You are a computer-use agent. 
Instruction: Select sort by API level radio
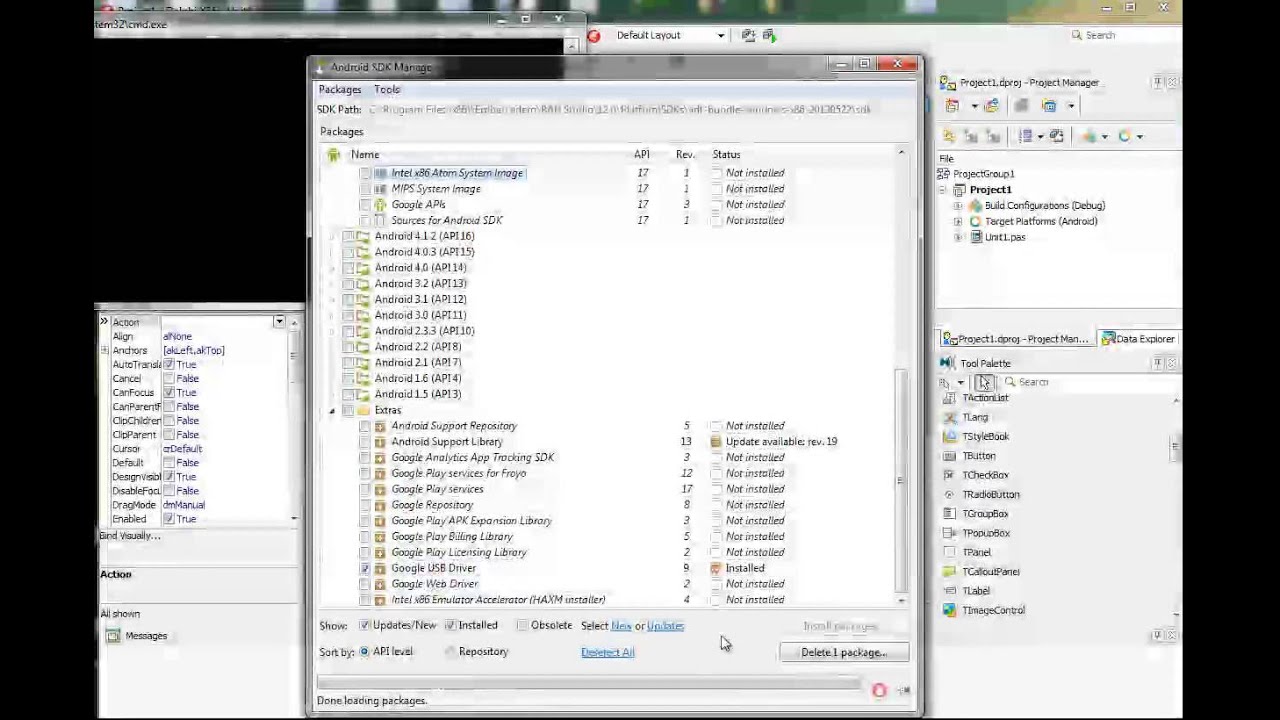tap(364, 651)
